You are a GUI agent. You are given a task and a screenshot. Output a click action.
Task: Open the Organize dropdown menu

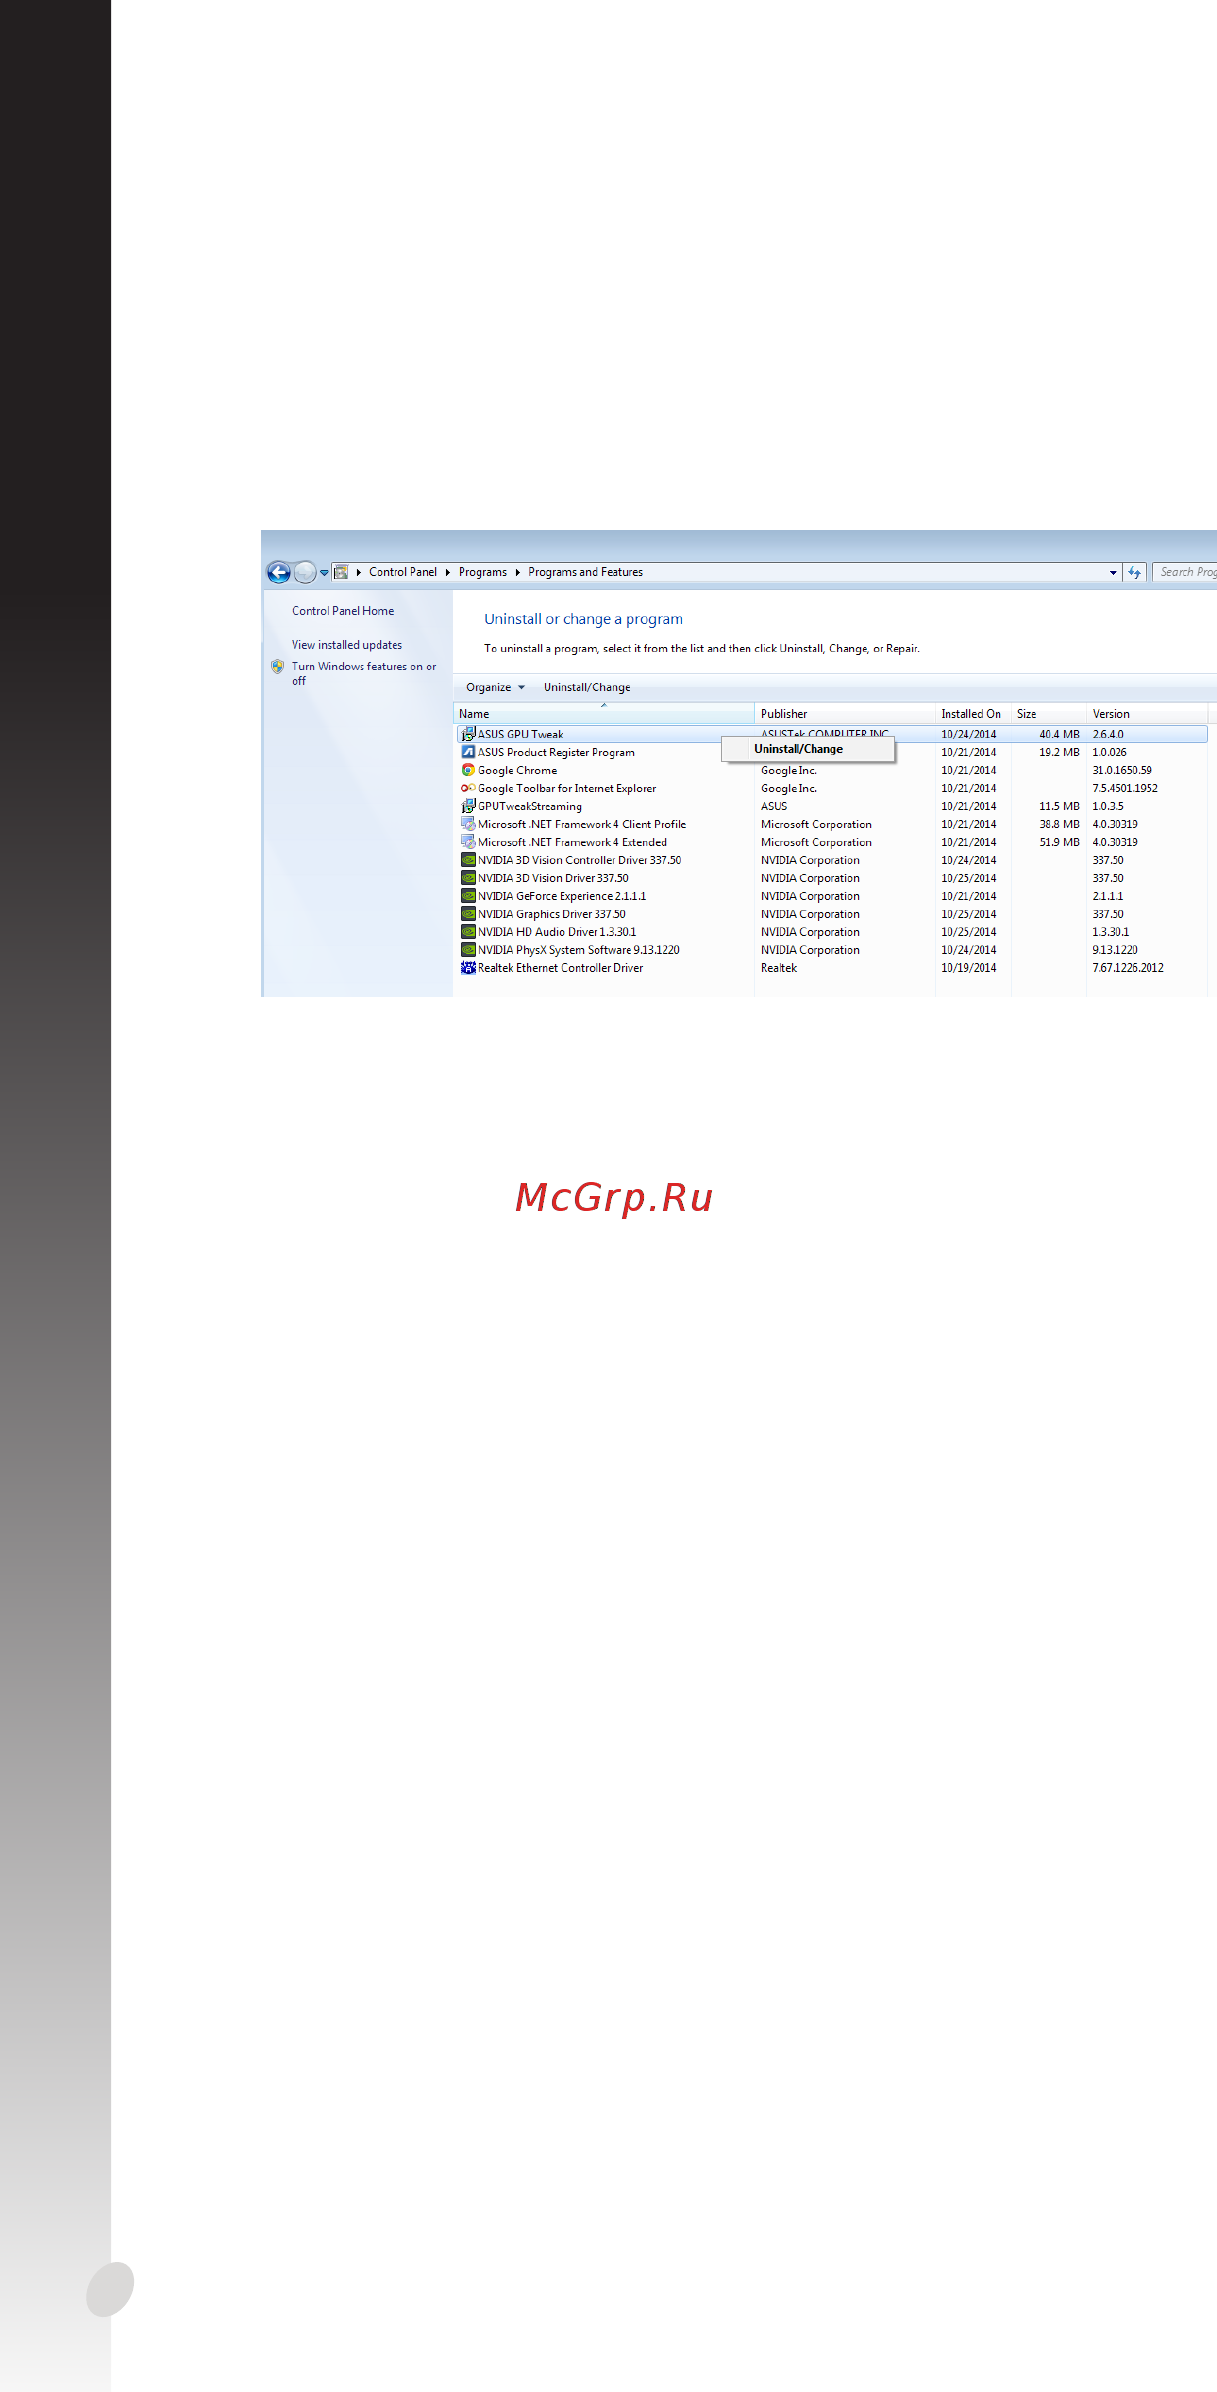[495, 687]
